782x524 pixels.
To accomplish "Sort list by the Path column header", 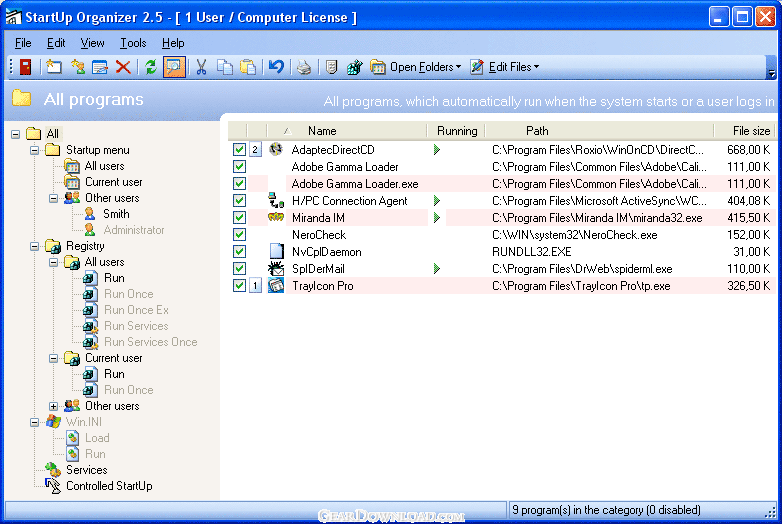I will coord(599,131).
